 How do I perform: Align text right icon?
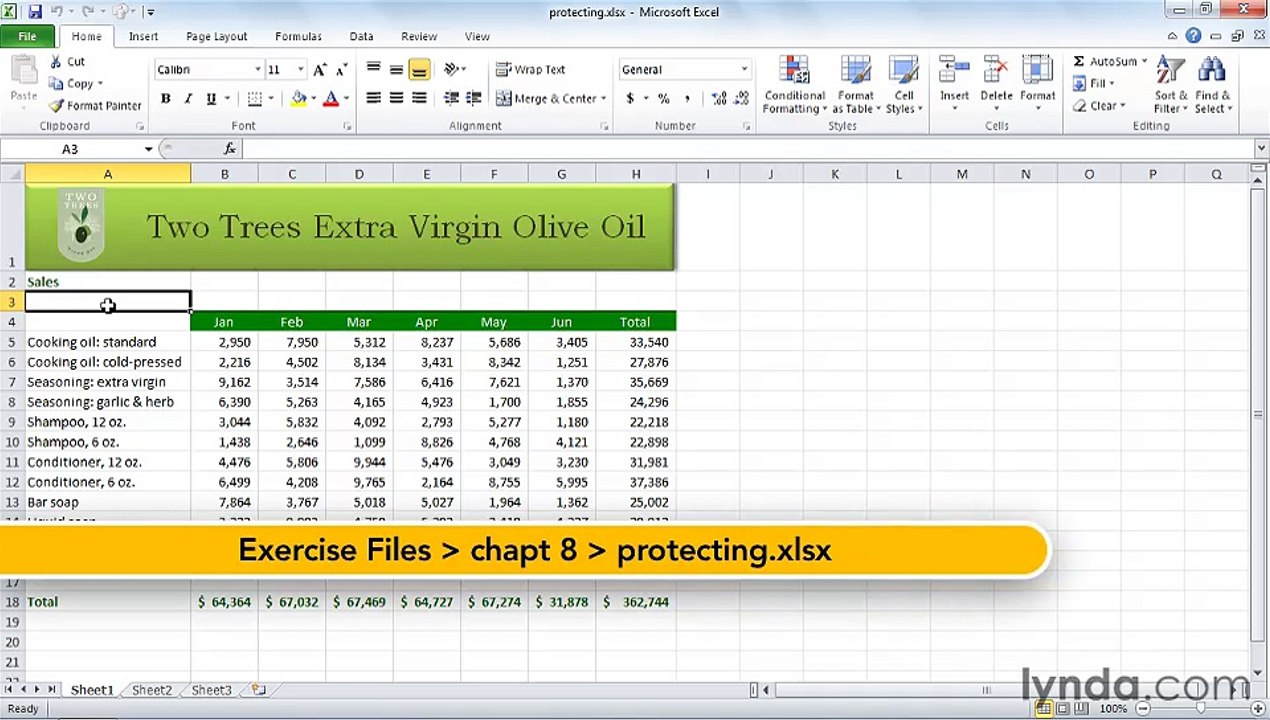pyautogui.click(x=419, y=98)
